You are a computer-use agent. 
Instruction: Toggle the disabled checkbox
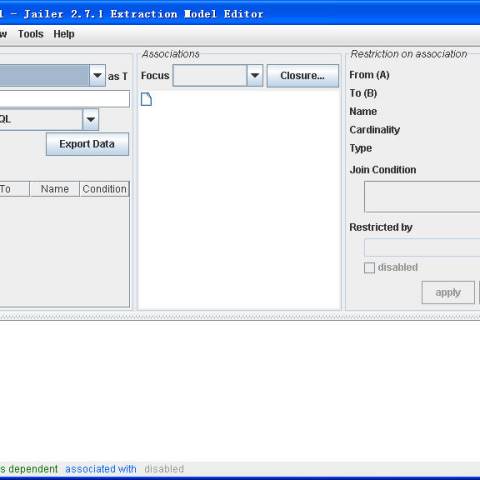(x=369, y=268)
